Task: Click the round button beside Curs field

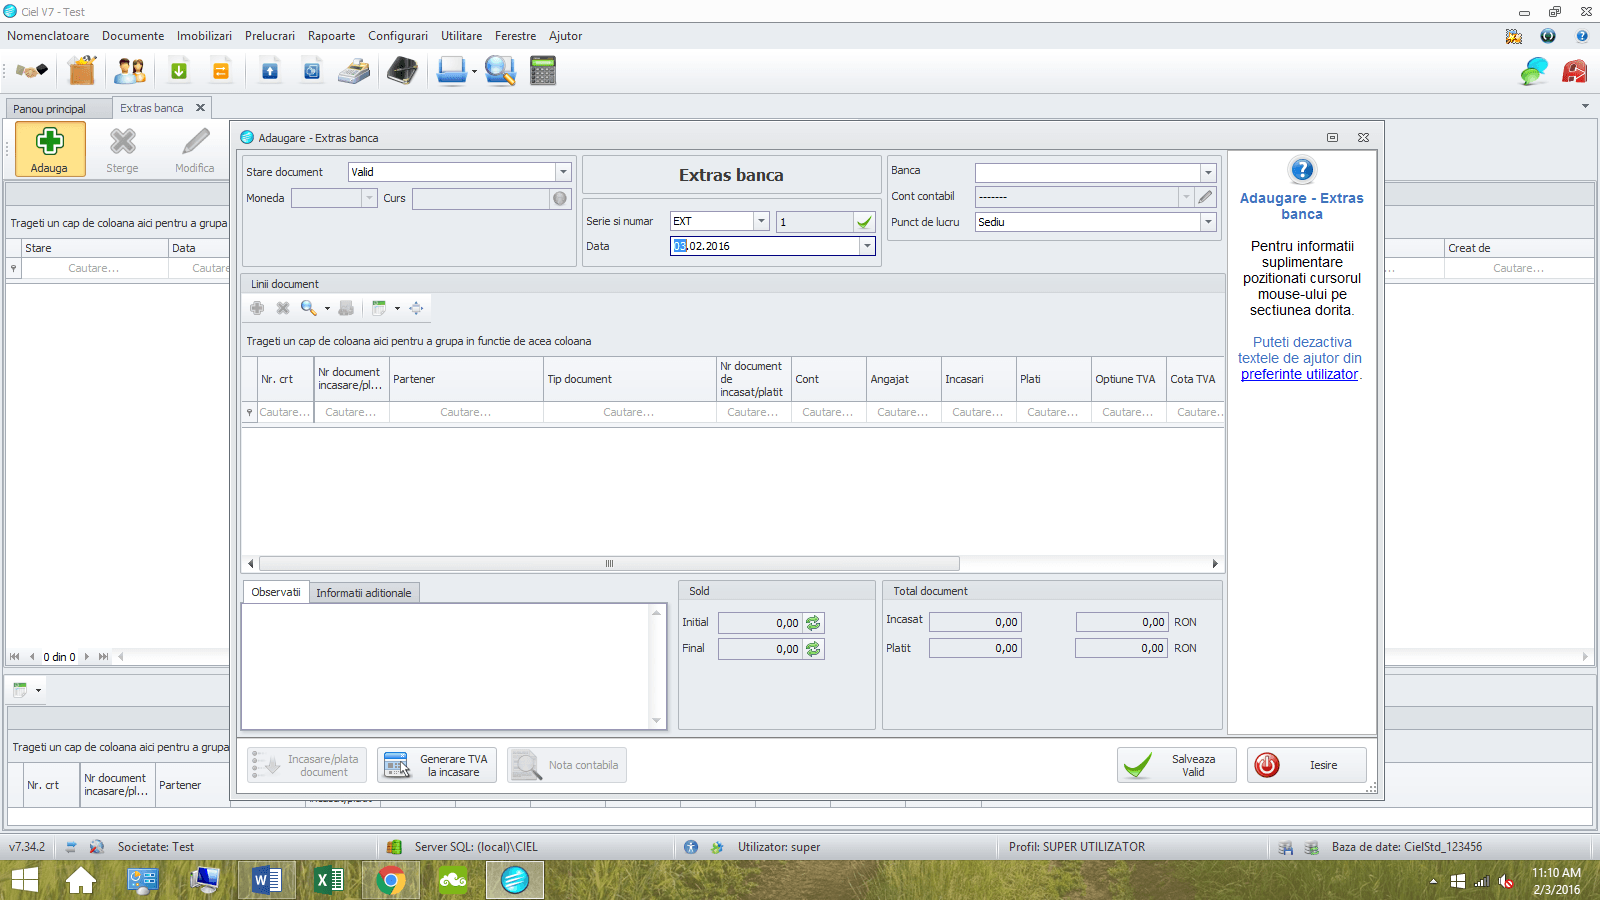Action: [x=560, y=198]
